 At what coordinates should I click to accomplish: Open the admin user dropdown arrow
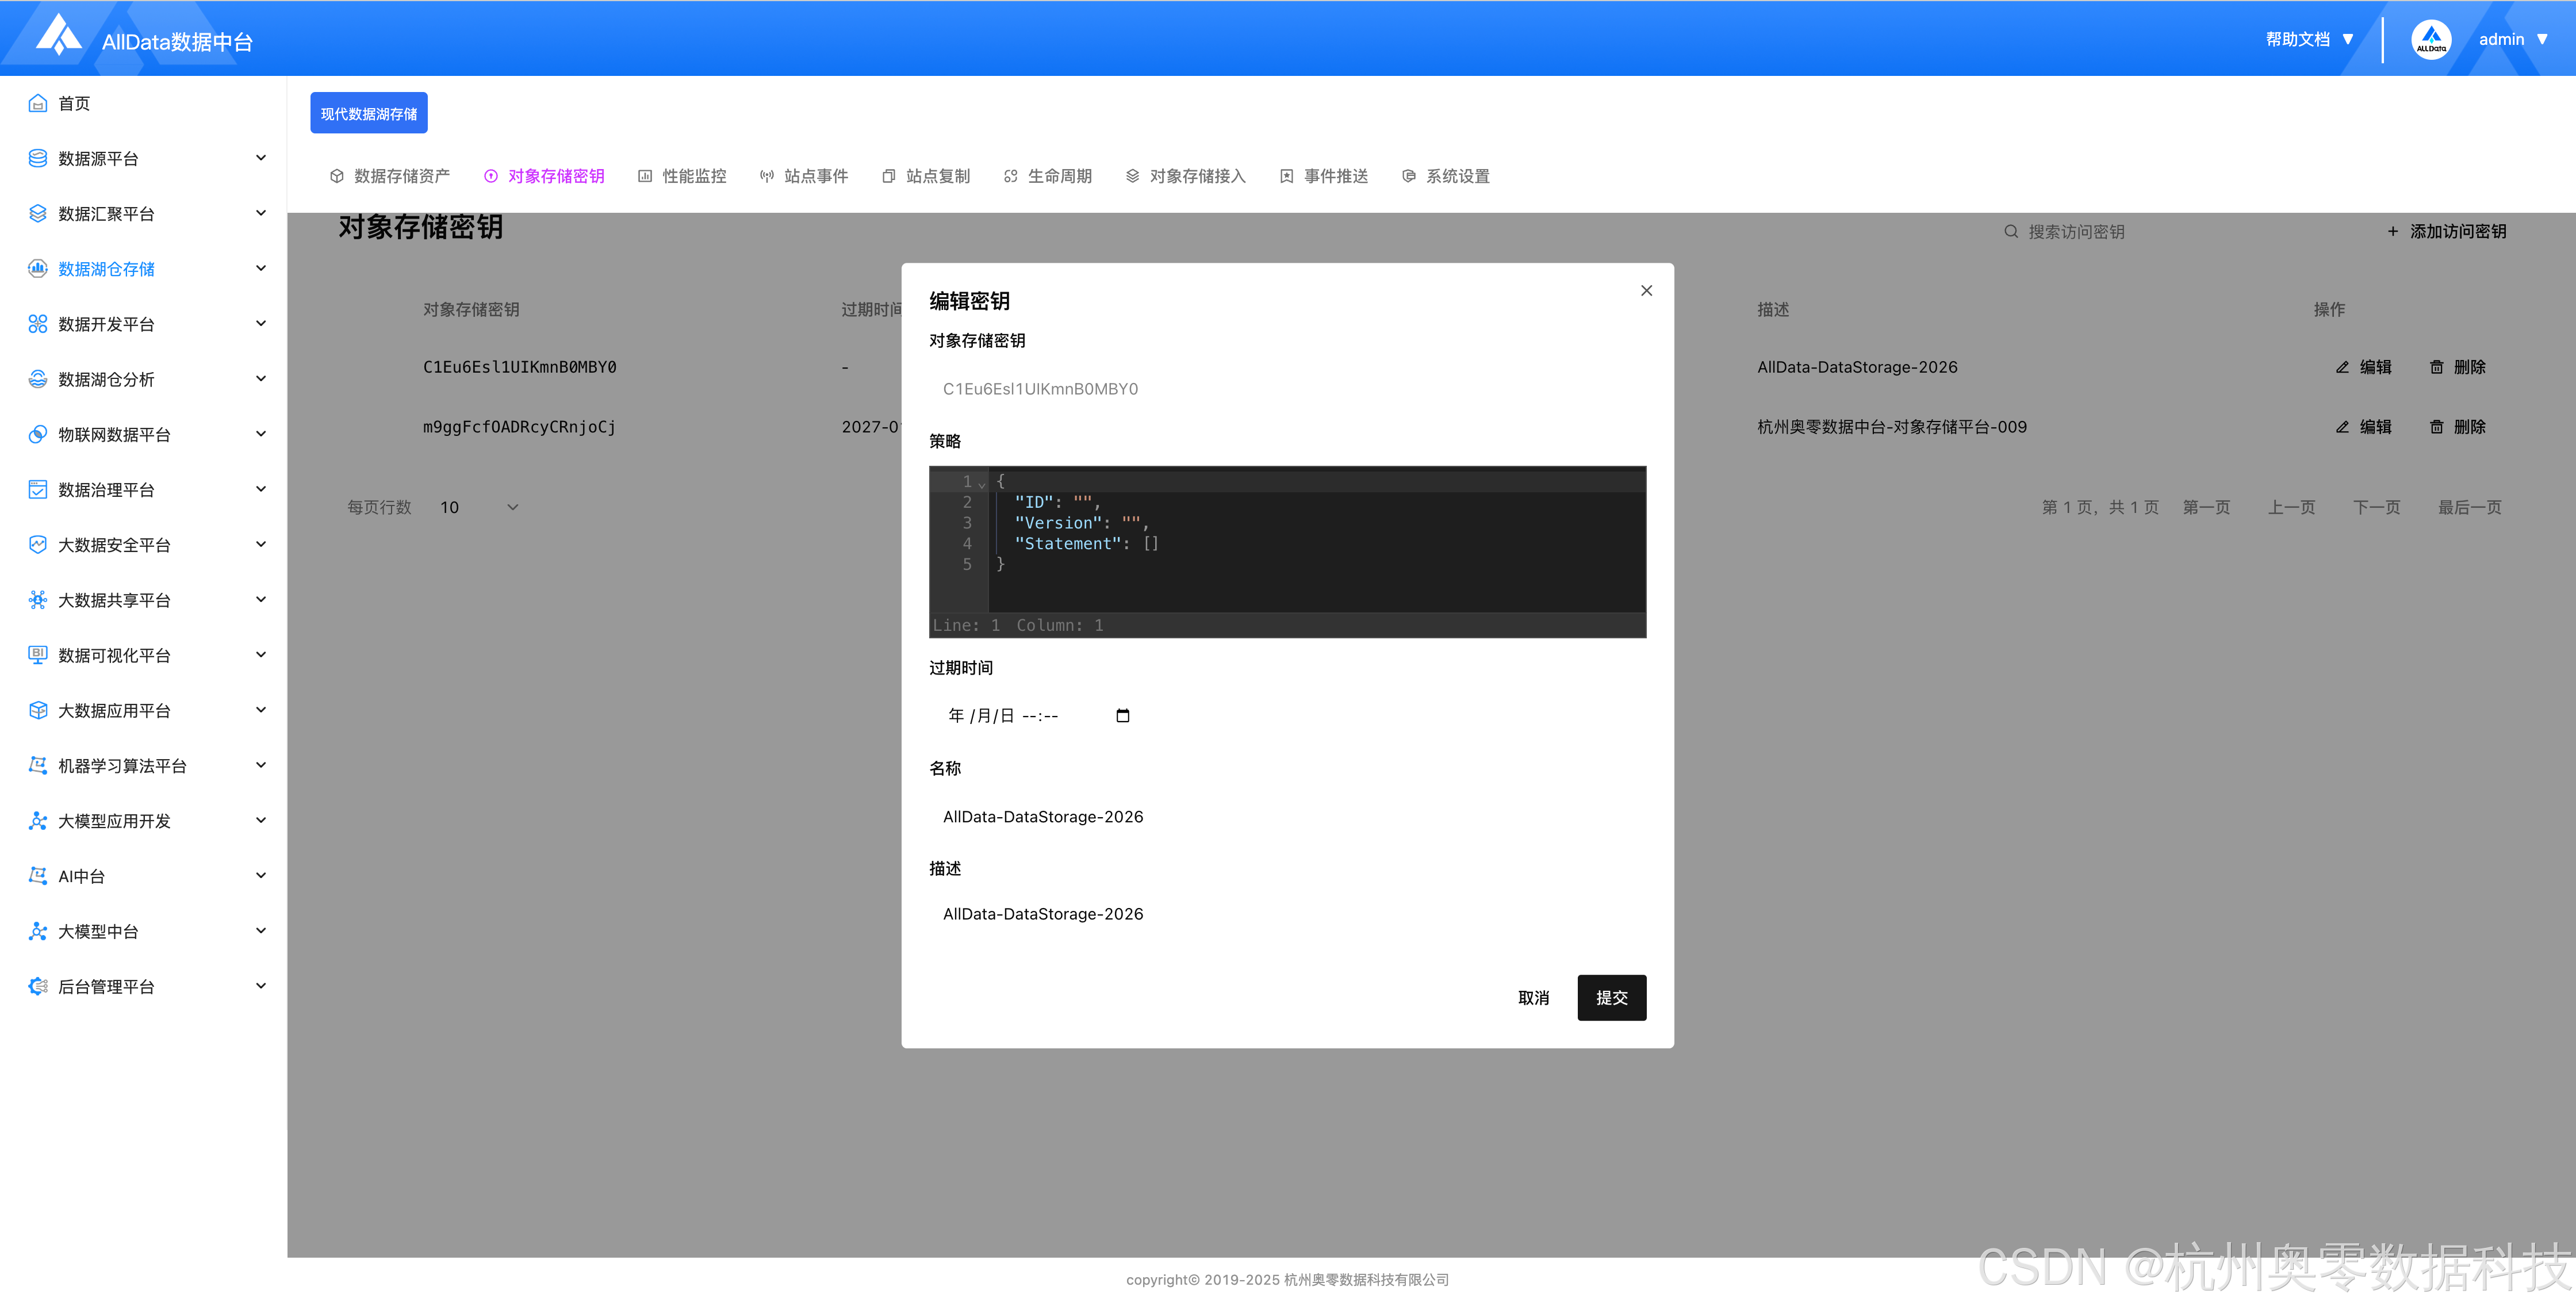pyautogui.click(x=2542, y=40)
